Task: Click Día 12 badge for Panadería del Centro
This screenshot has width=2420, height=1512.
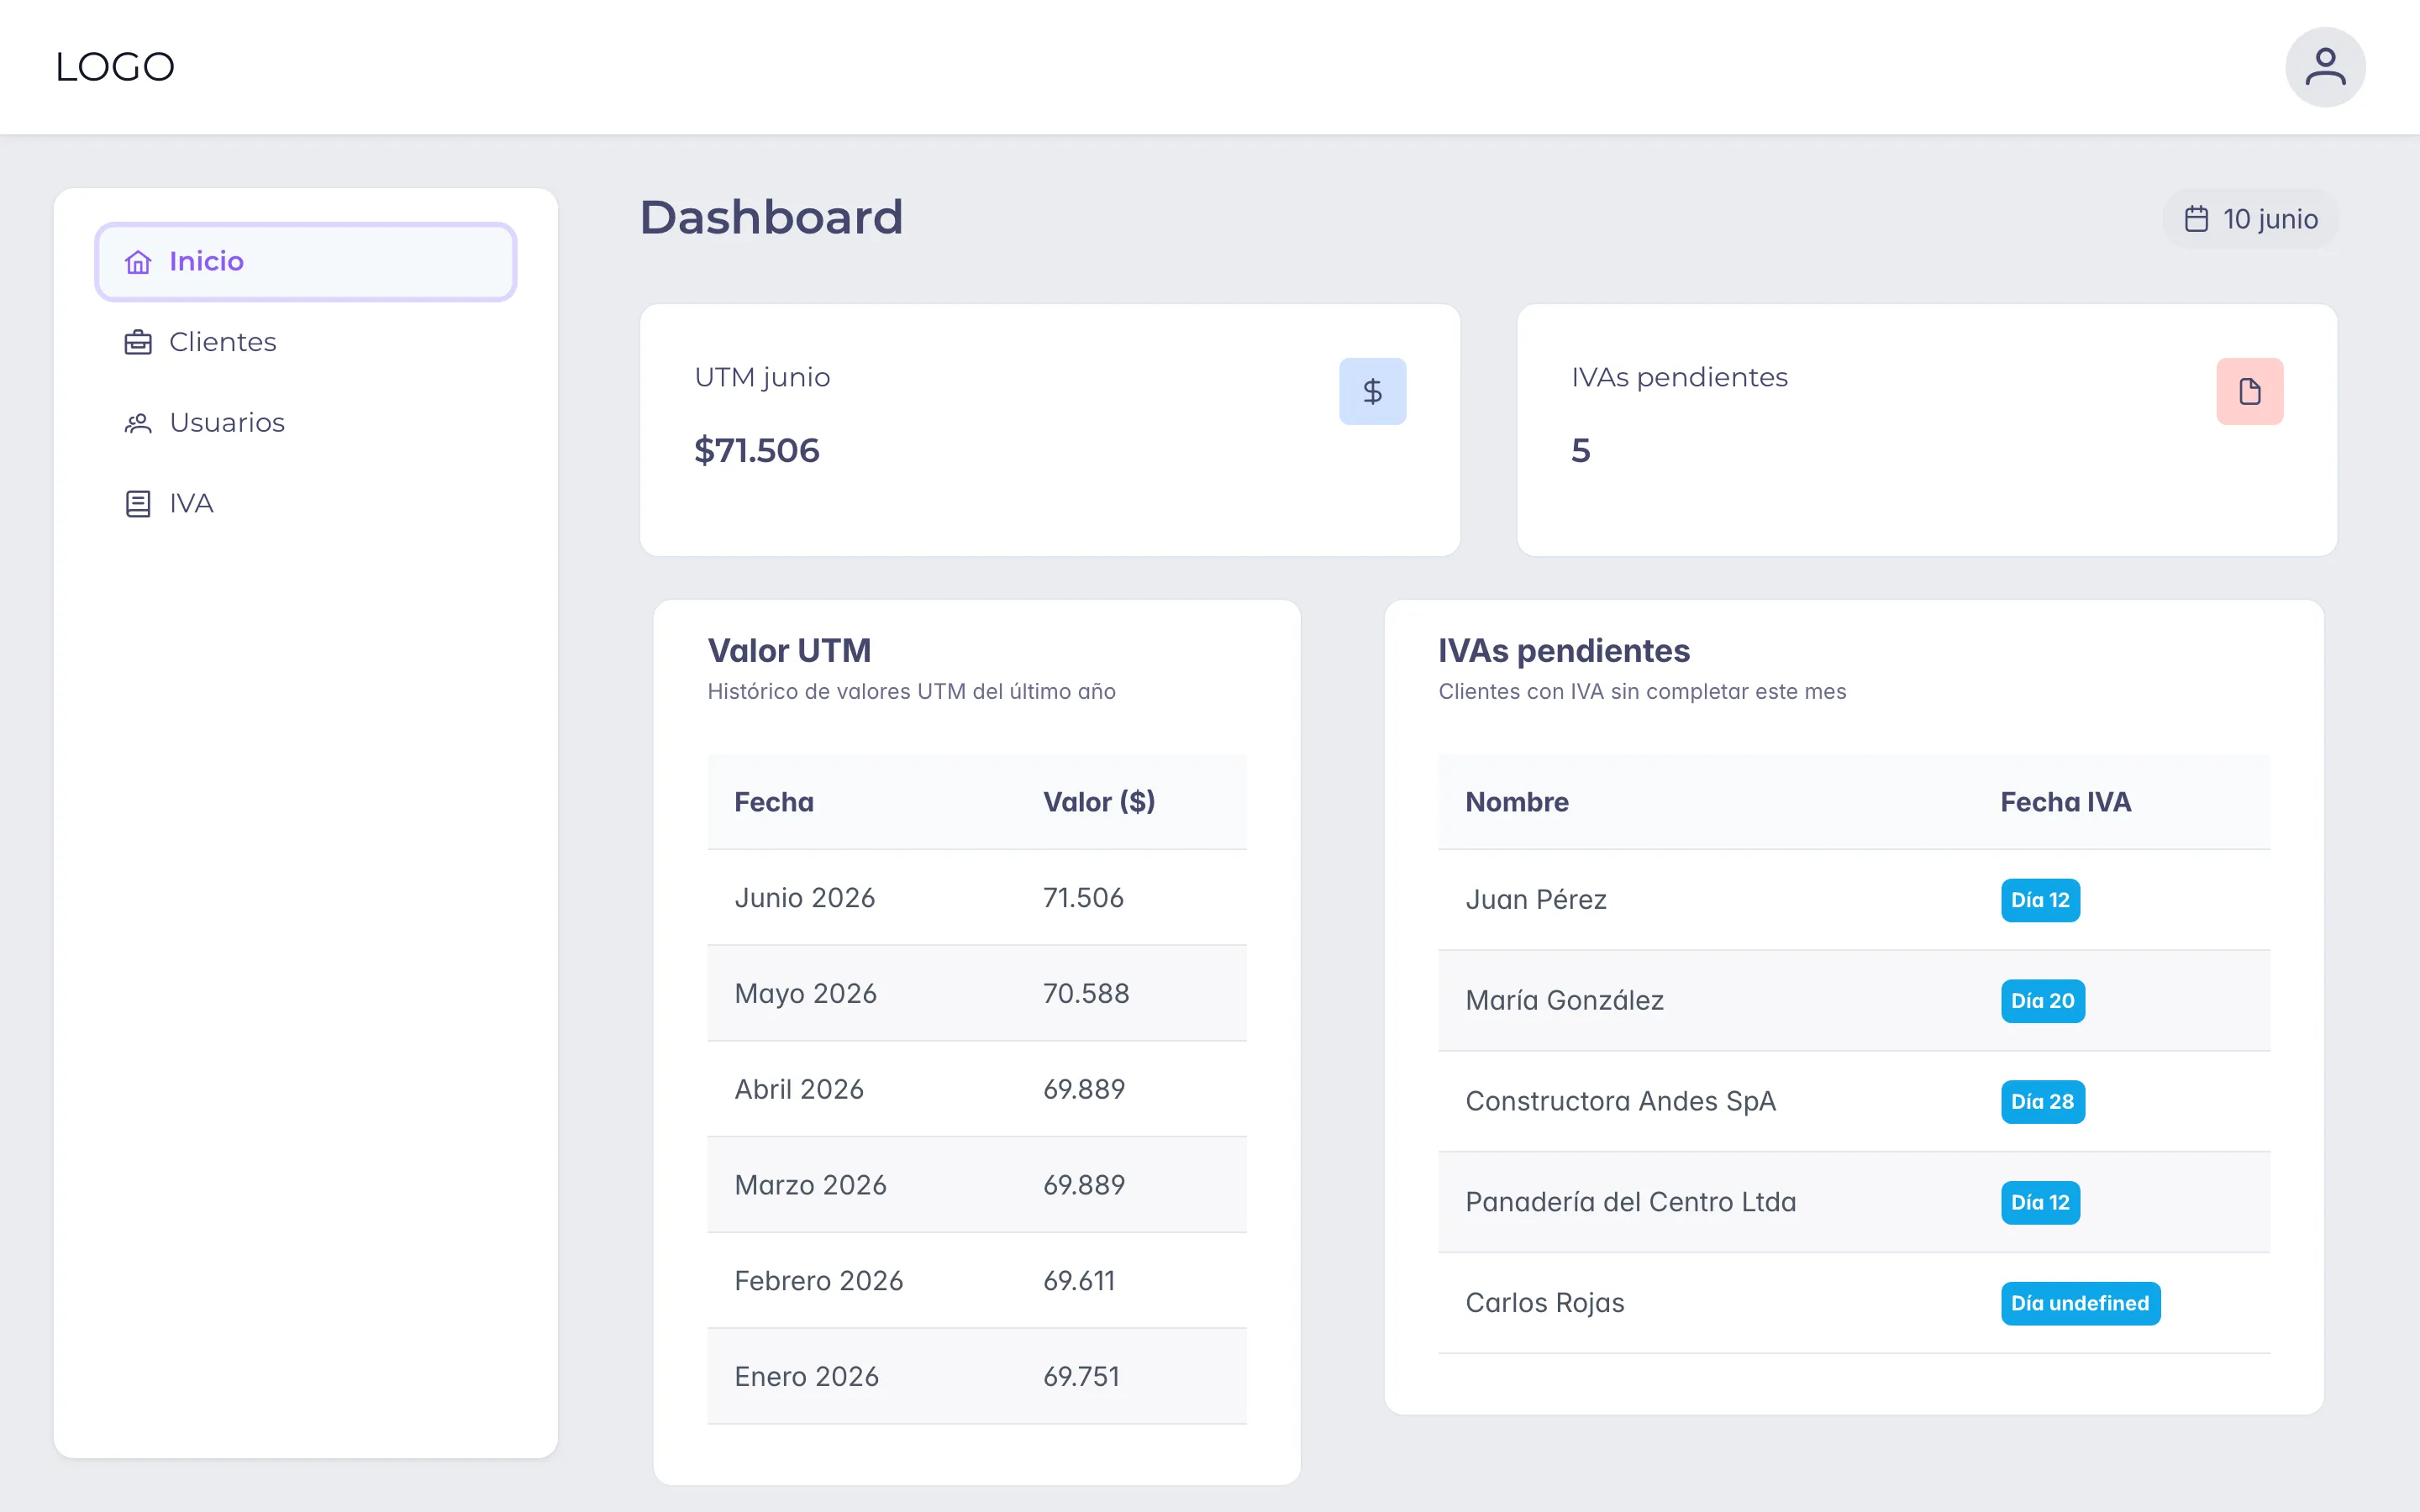Action: coord(2040,1203)
